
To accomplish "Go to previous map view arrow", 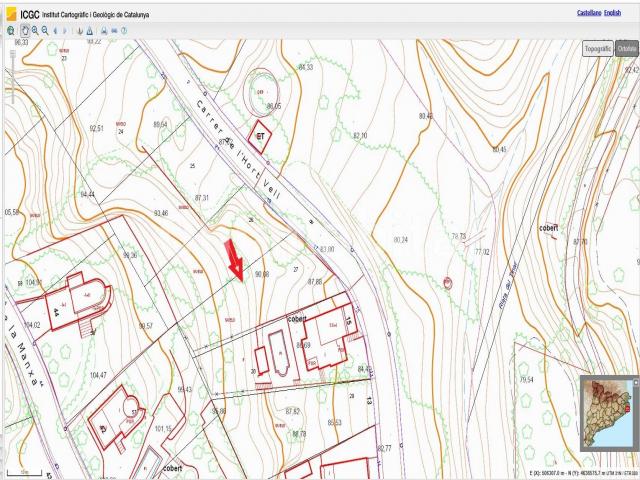I will (x=55, y=31).
